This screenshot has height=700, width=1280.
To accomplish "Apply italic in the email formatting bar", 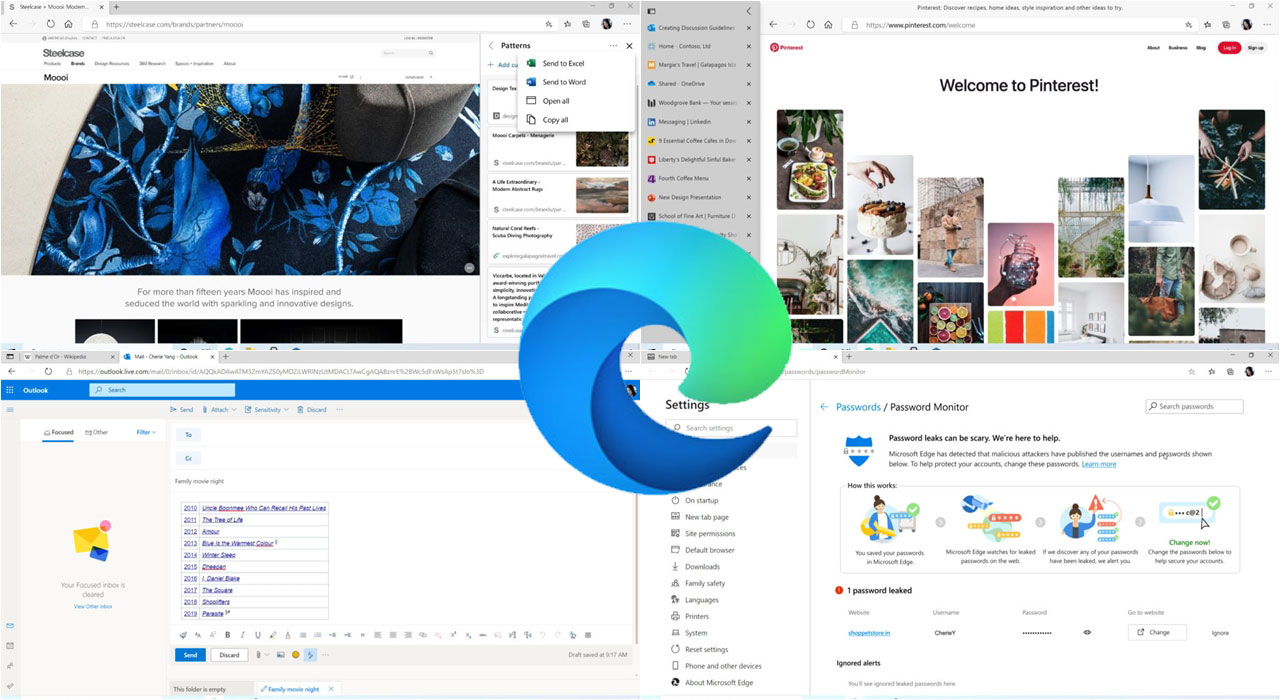I will point(242,634).
